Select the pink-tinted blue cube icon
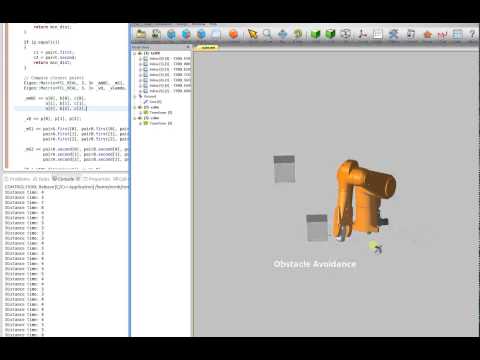The image size is (480, 360). pyautogui.click(x=186, y=34)
